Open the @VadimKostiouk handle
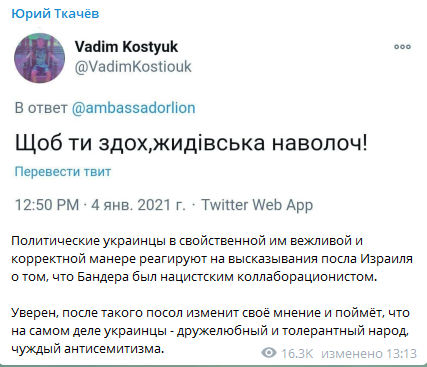 pos(133,66)
